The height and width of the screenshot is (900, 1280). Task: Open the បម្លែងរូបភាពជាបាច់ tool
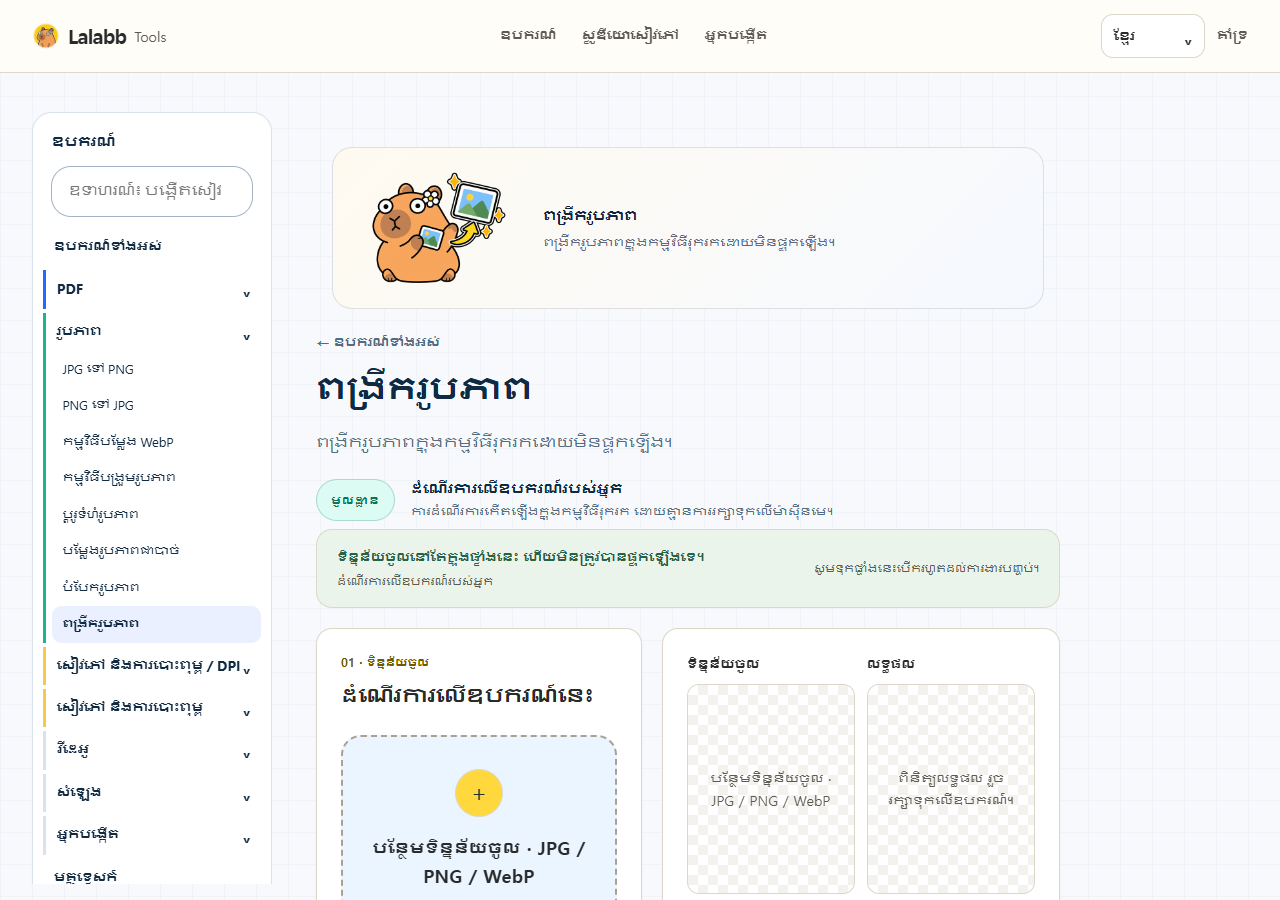(x=156, y=550)
